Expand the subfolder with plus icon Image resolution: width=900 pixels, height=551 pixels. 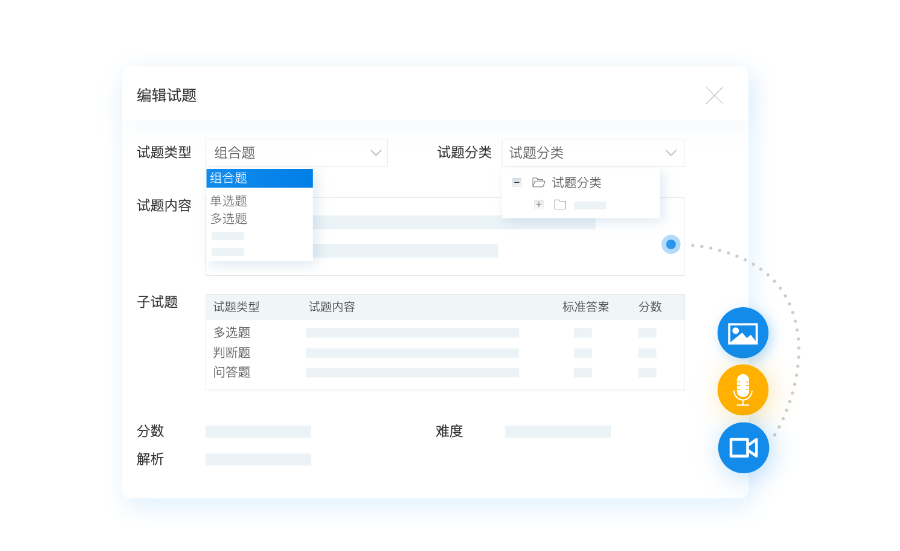point(538,204)
